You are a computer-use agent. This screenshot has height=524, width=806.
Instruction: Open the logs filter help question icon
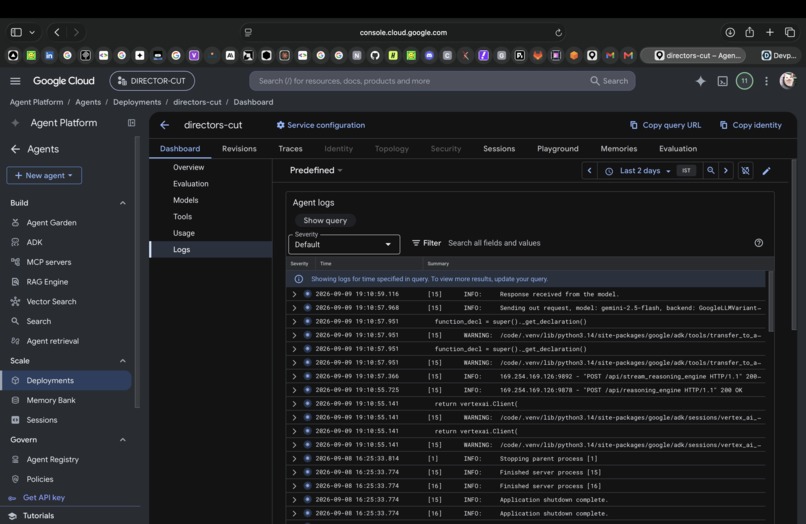pos(759,243)
